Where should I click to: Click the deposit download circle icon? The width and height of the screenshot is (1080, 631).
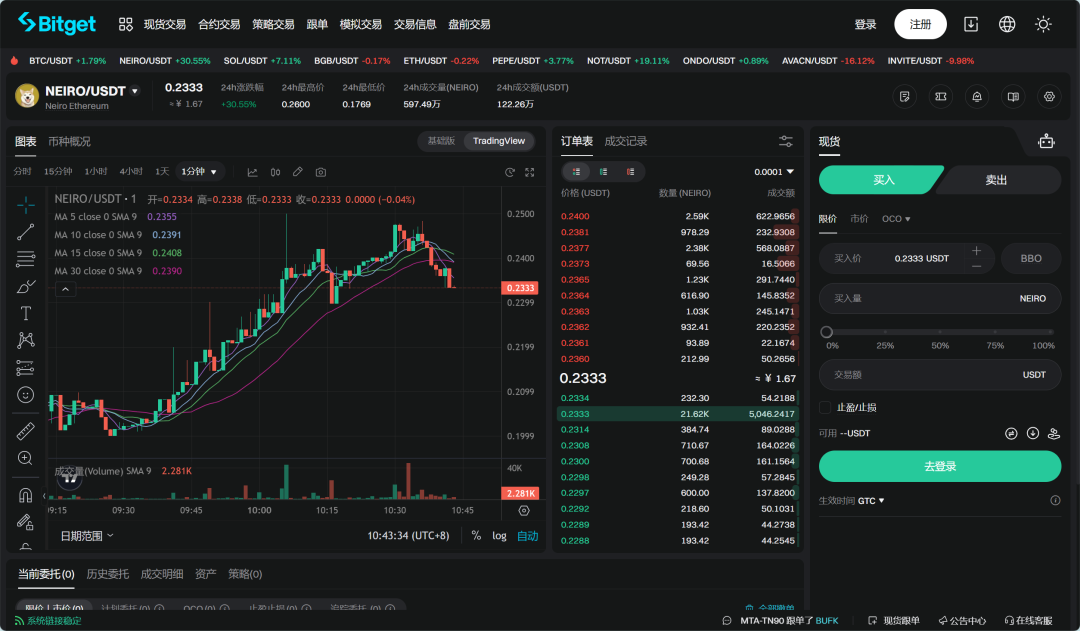[1032, 433]
